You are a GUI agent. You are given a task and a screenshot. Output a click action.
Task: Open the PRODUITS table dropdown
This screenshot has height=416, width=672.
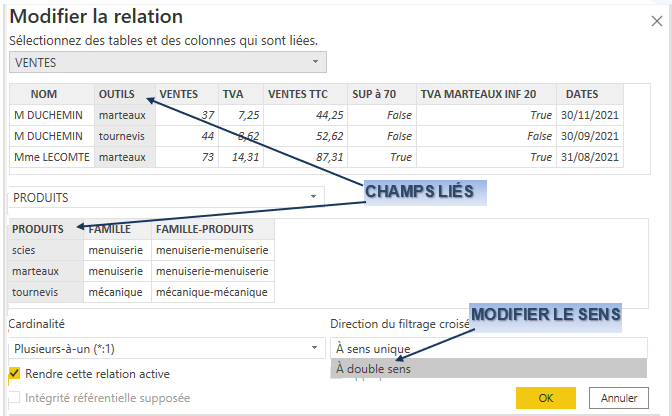pos(167,196)
